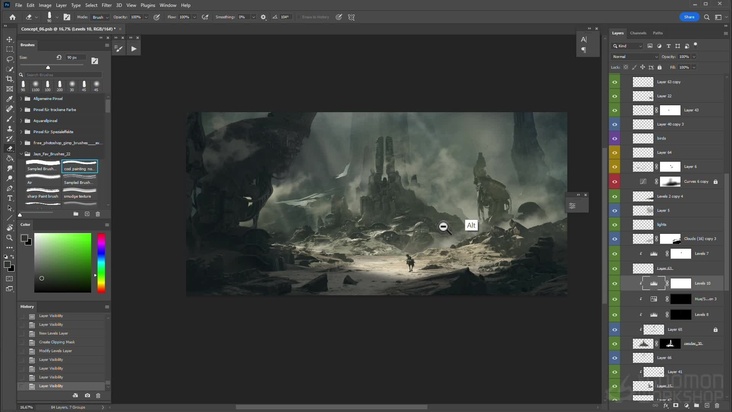Expand the Allgemeine Pinsel brush folder

coord(21,98)
